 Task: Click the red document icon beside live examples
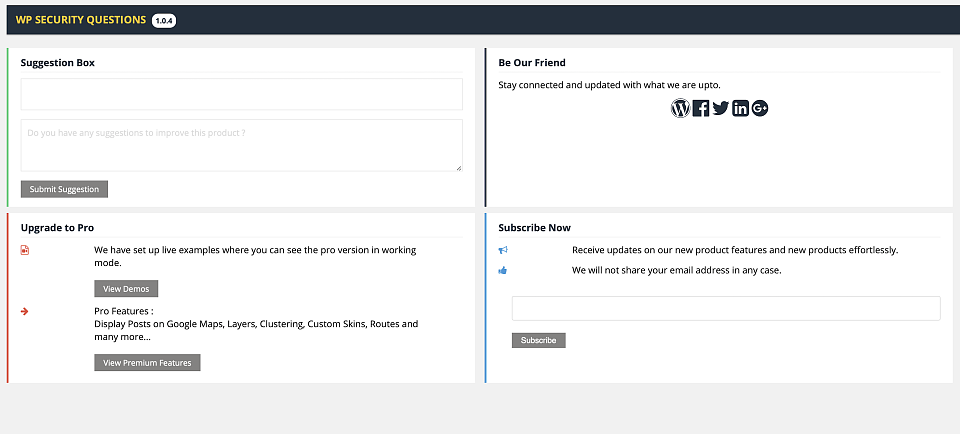coord(25,250)
